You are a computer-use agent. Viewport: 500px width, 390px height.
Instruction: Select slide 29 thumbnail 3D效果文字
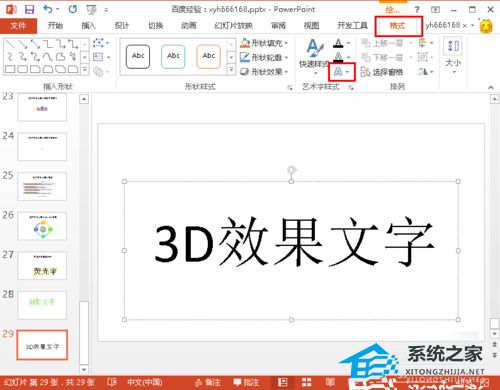point(42,345)
